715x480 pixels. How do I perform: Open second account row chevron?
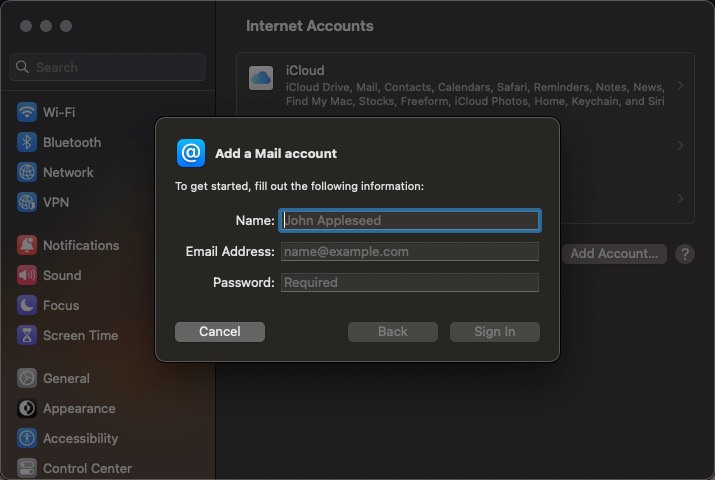pos(680,145)
